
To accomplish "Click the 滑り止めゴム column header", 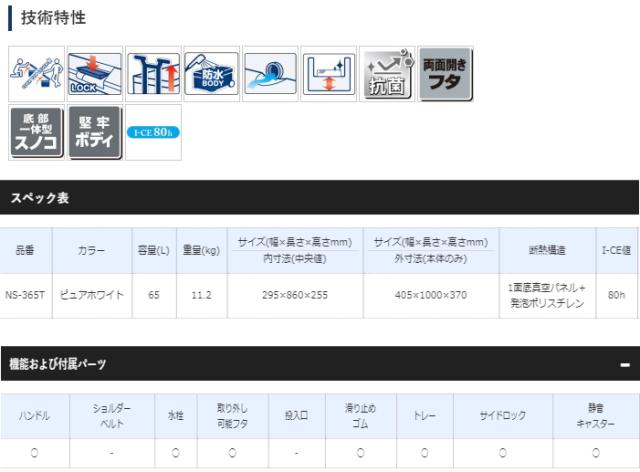I will 361,416.
